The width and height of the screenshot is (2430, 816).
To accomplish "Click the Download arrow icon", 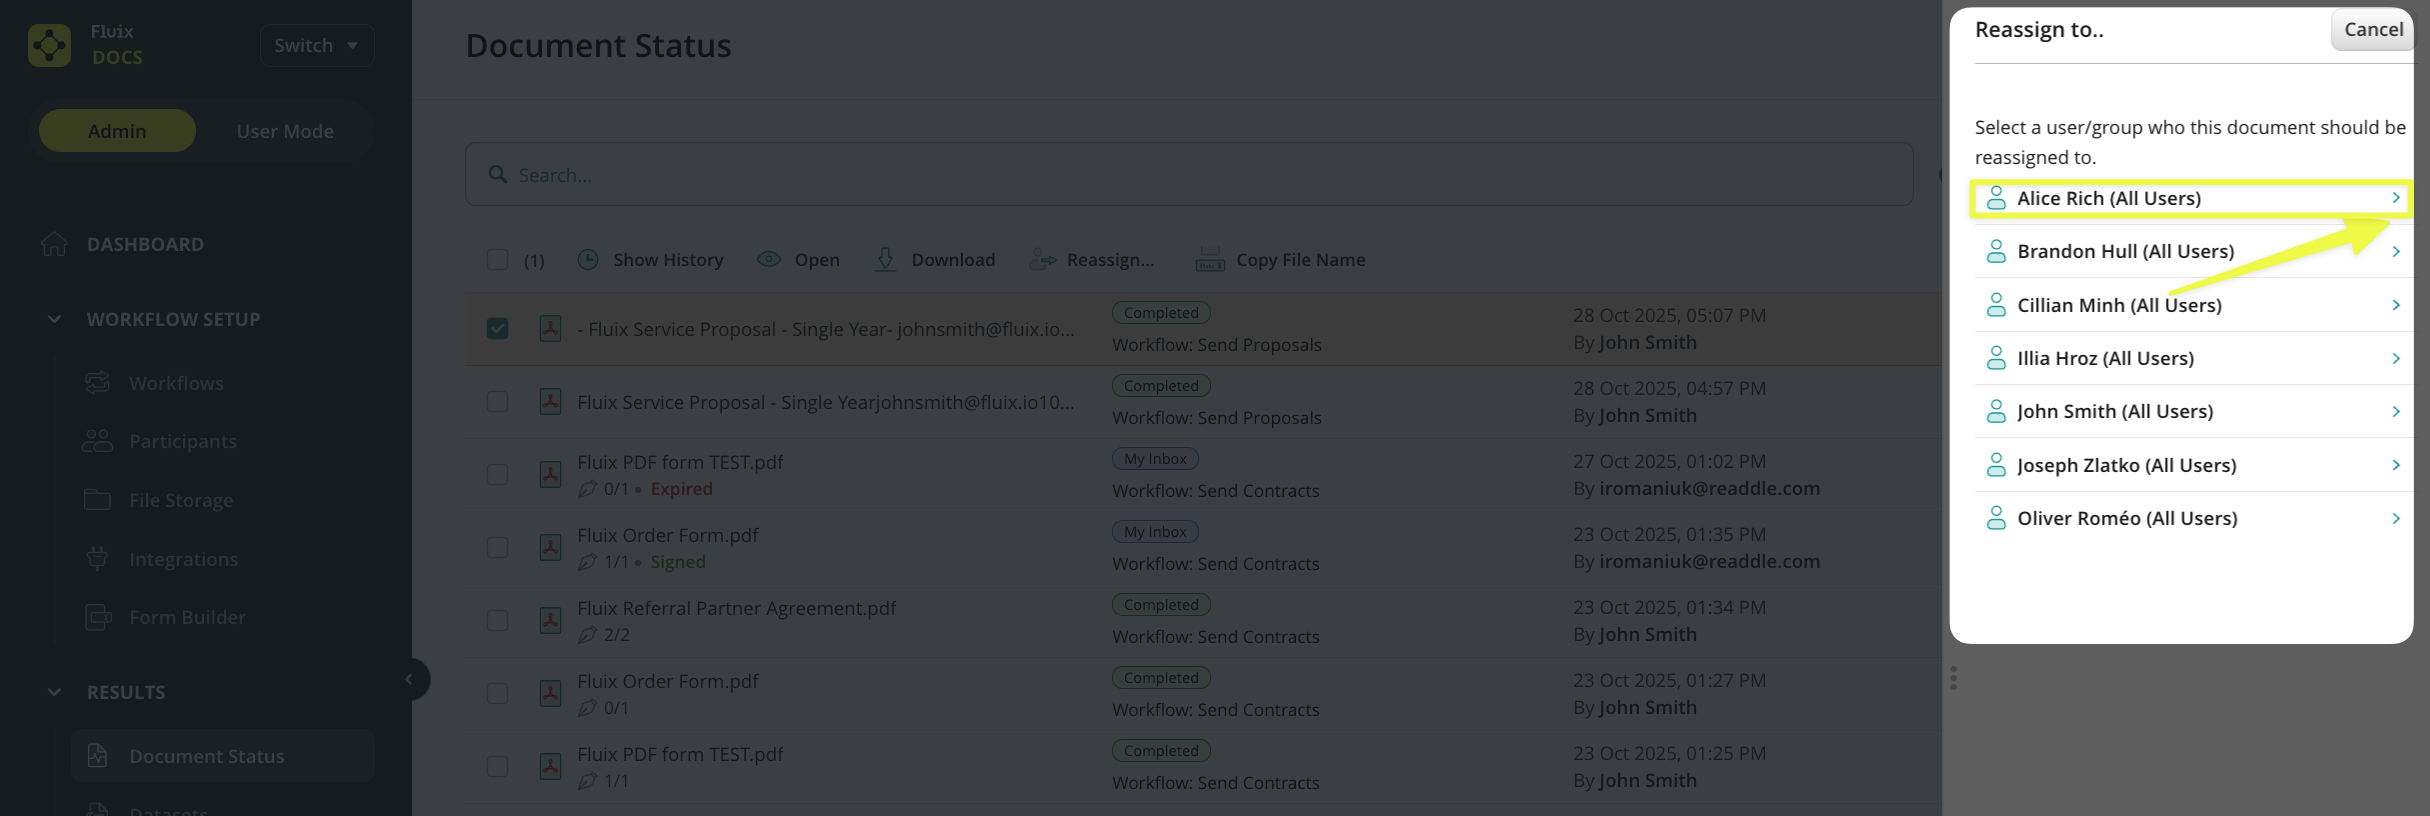I will pyautogui.click(x=885, y=260).
